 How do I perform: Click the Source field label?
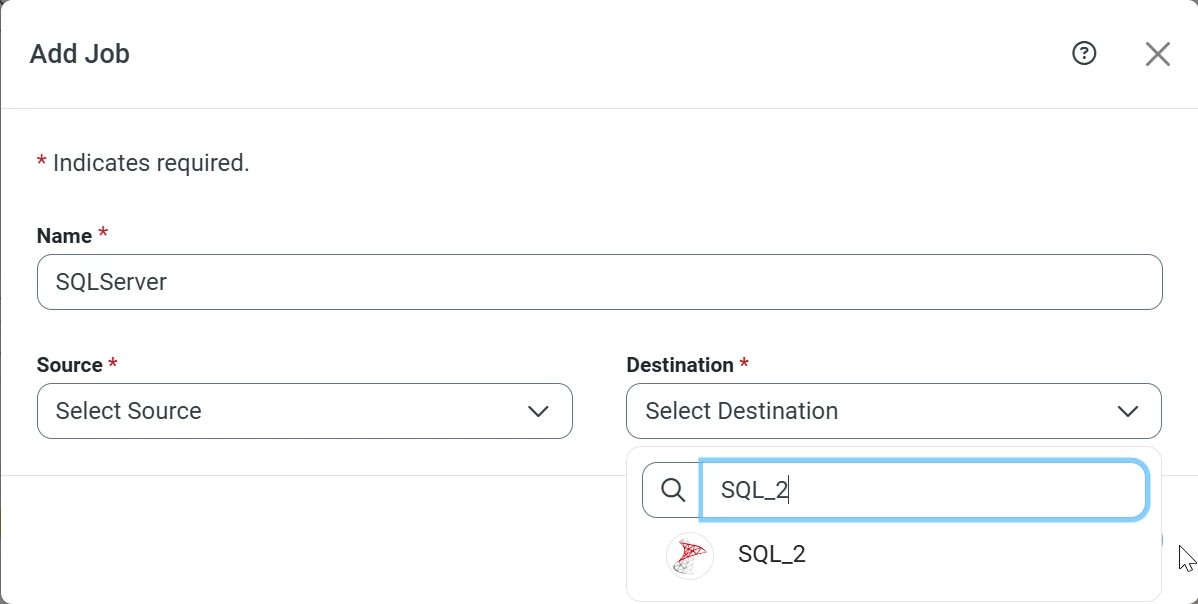tap(69, 365)
